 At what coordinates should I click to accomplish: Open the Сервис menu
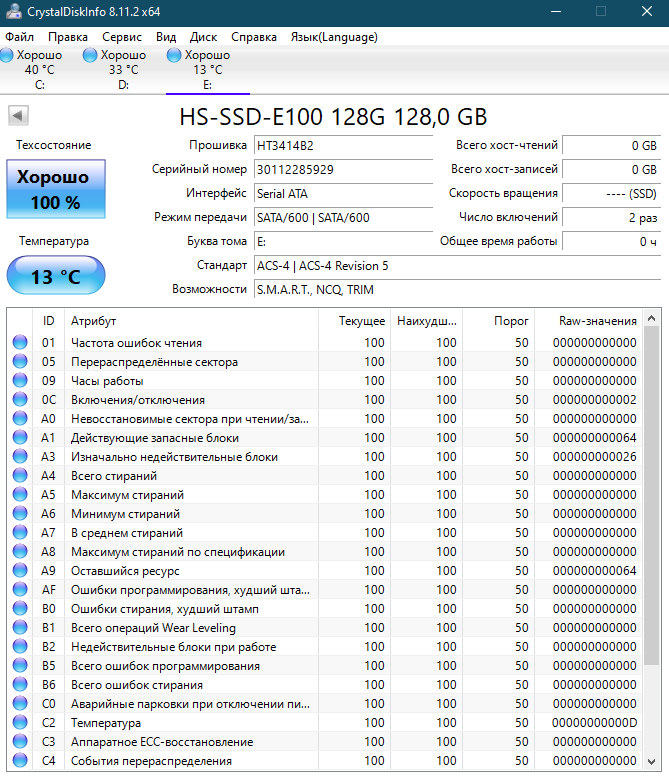[x=122, y=37]
